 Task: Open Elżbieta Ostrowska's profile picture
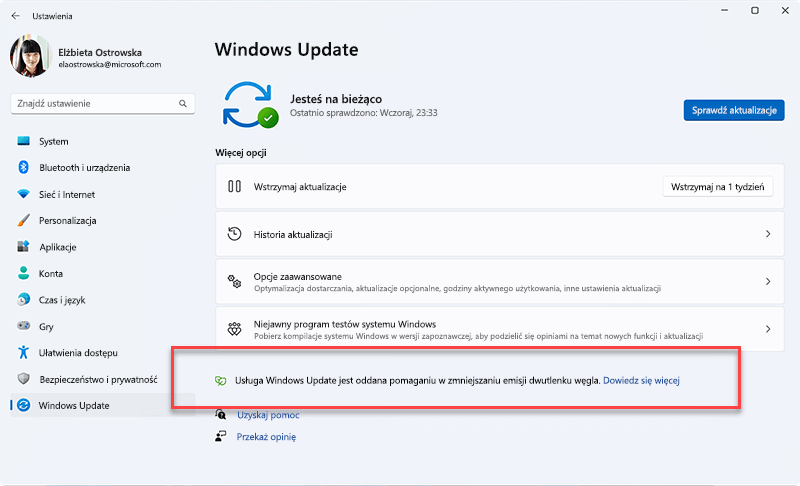[x=30, y=57]
